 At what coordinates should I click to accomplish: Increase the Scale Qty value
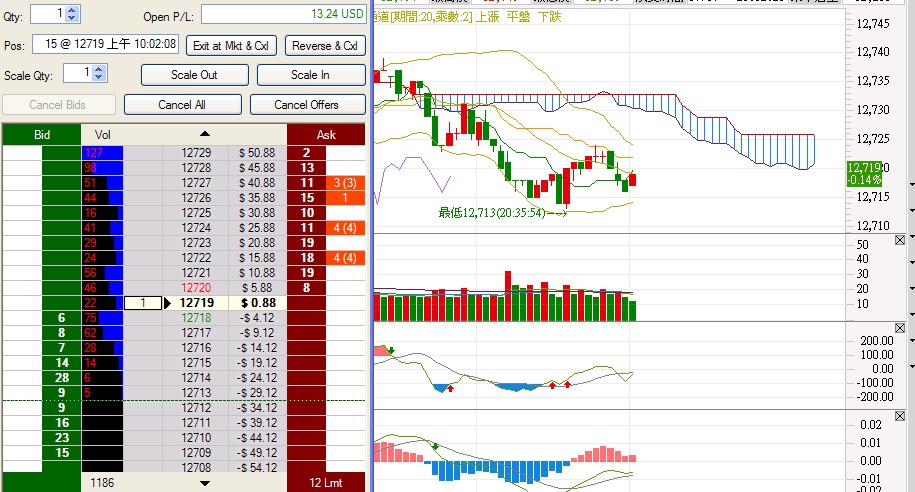pyautogui.click(x=99, y=69)
